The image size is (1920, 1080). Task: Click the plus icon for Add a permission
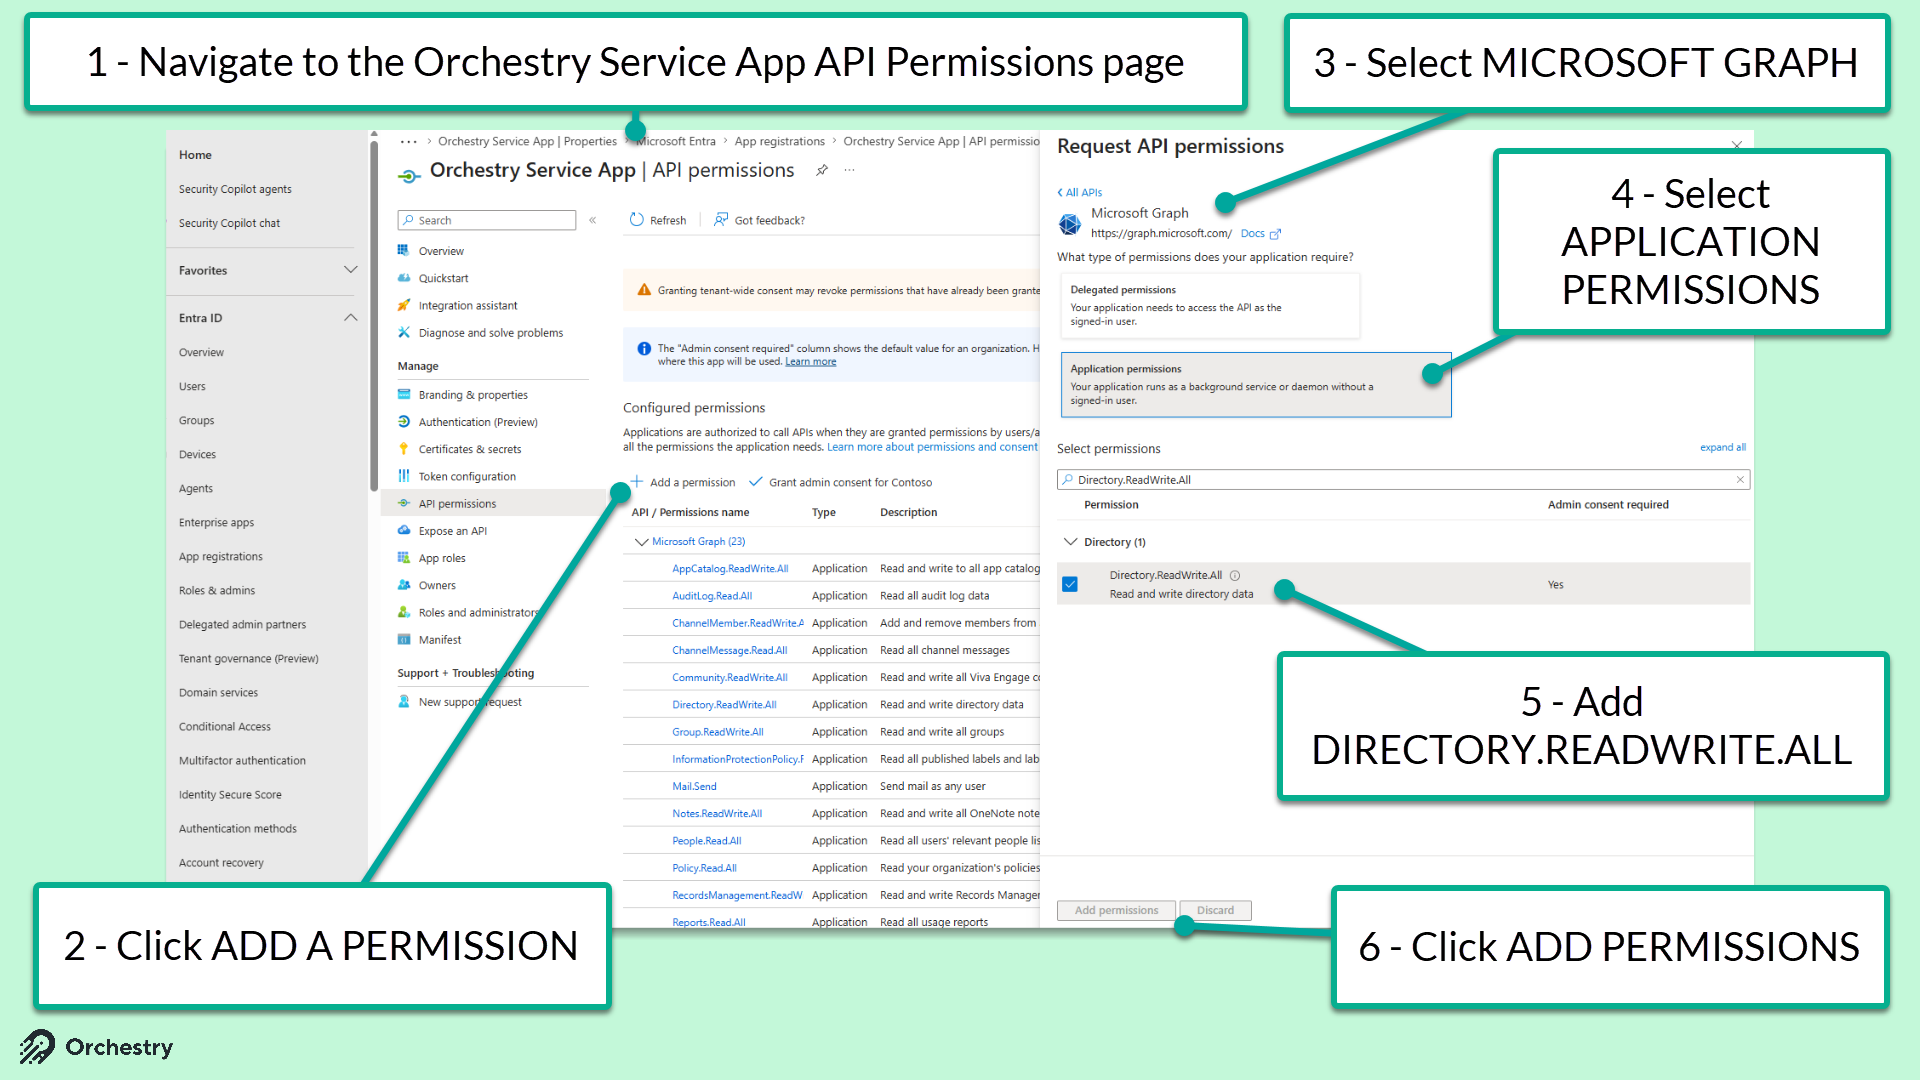(x=636, y=481)
